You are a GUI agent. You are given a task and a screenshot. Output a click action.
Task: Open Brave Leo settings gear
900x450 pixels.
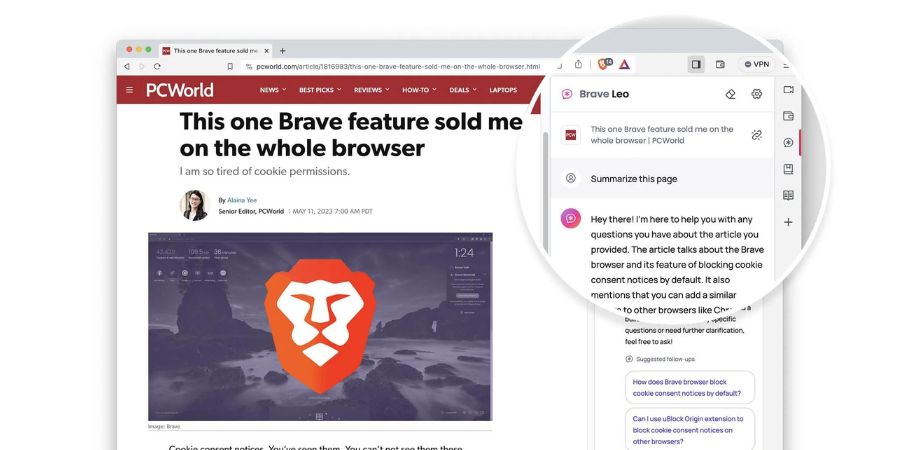(757, 94)
